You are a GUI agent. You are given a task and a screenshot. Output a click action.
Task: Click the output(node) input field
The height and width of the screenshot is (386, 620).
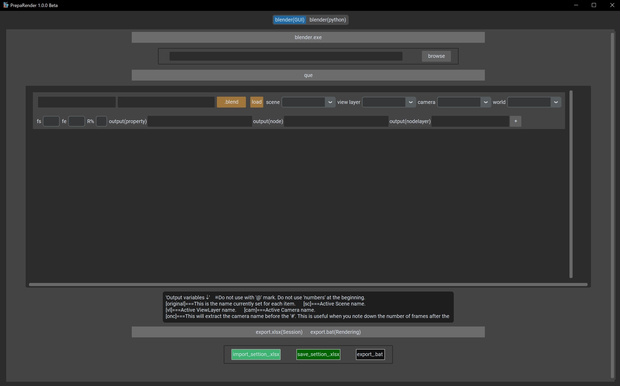click(336, 121)
